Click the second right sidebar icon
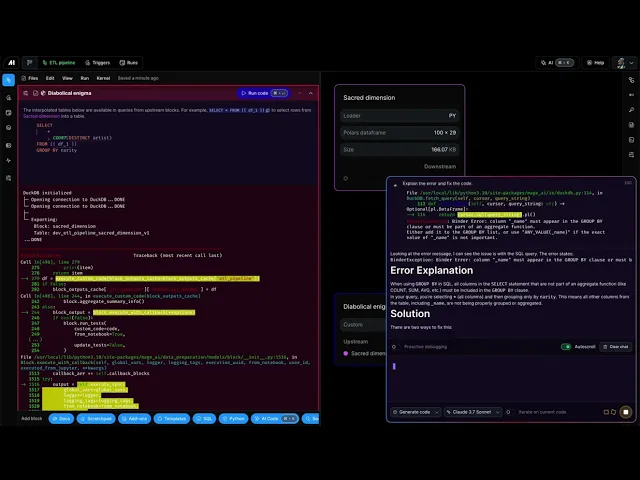640x480 pixels. 631,95
